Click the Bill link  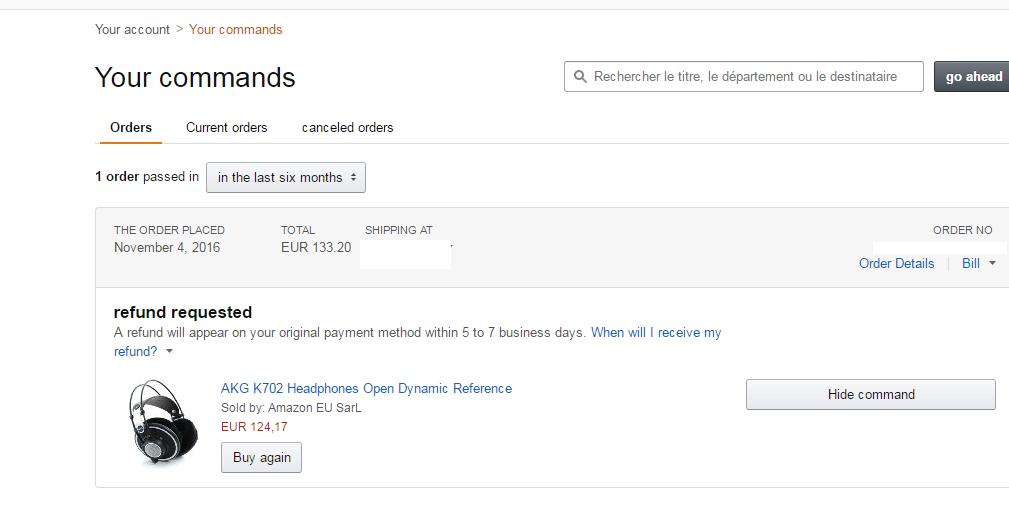pyautogui.click(x=970, y=263)
